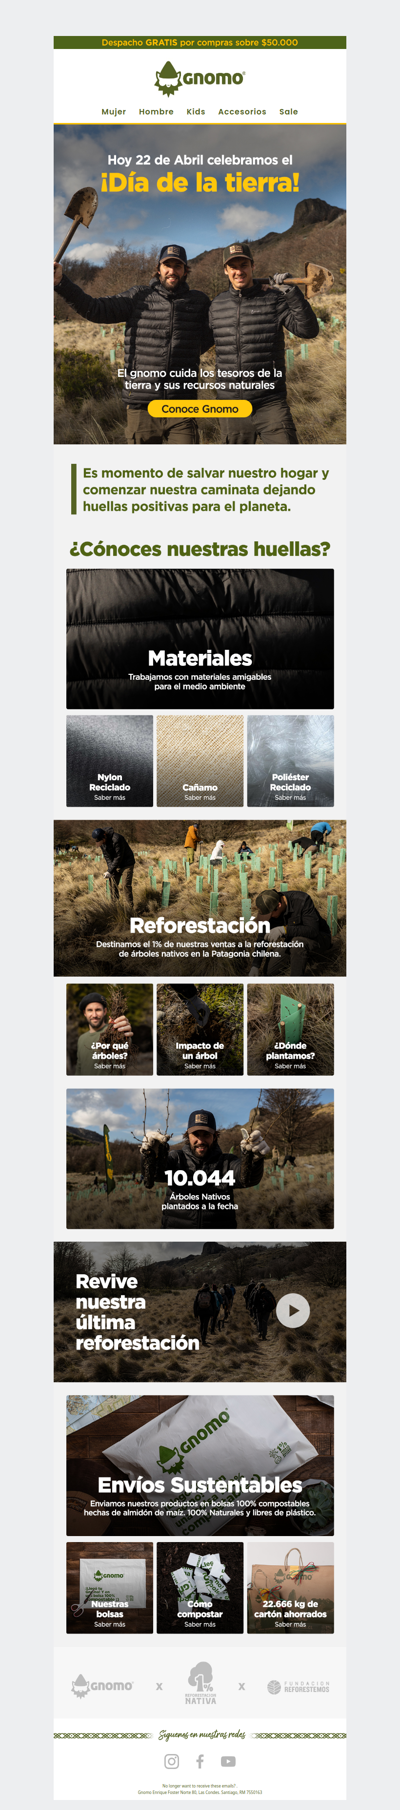Open the Cañamo material tile

pyautogui.click(x=200, y=761)
